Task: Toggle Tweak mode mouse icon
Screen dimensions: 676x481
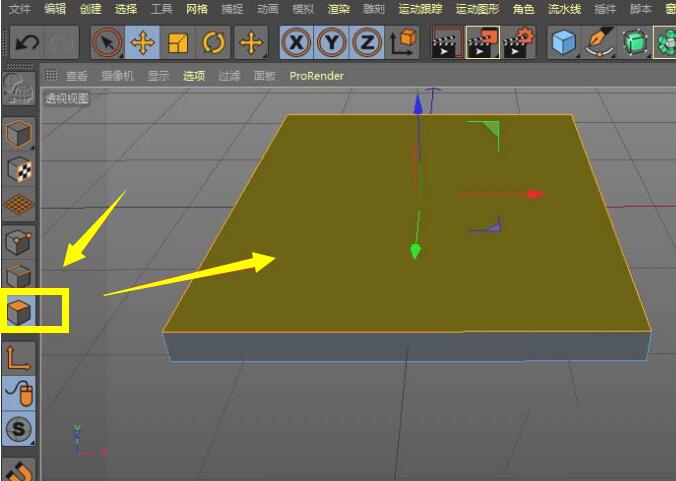Action: (19, 393)
